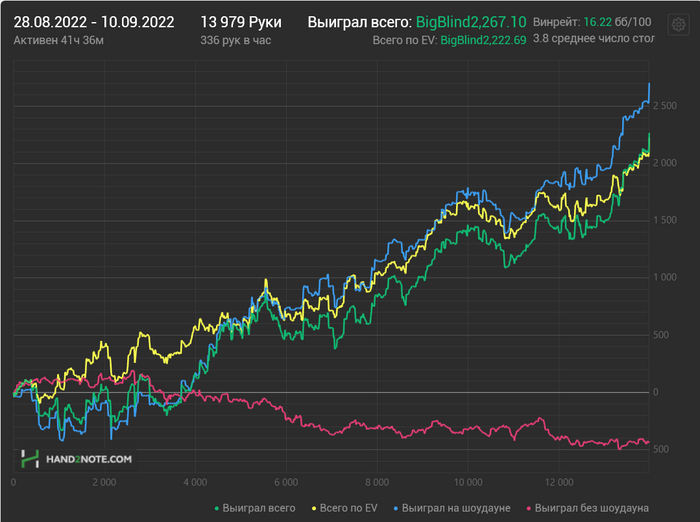Click the x-axis label 6 000

286,483
